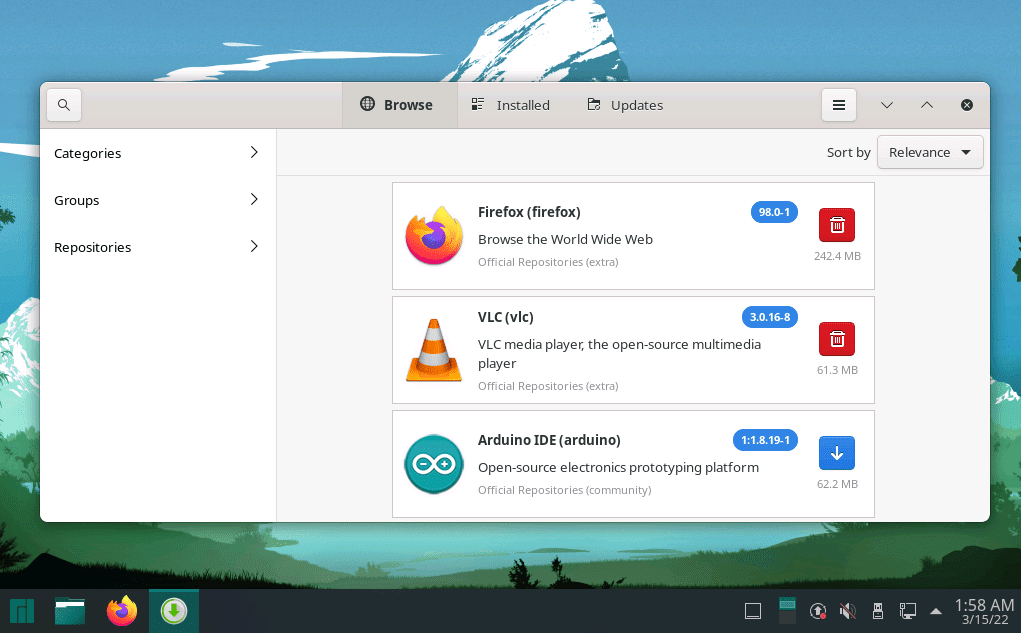Switch to the Installed tab

pos(510,105)
